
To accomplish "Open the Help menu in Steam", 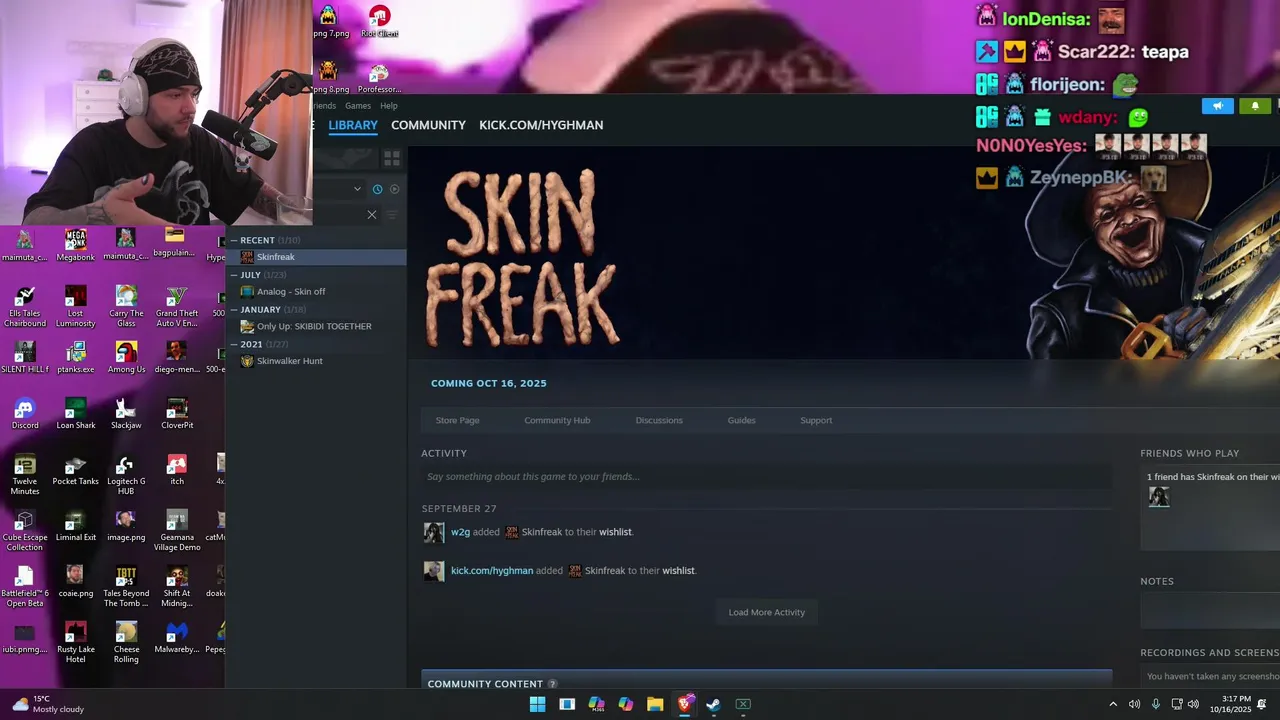I will [x=389, y=106].
